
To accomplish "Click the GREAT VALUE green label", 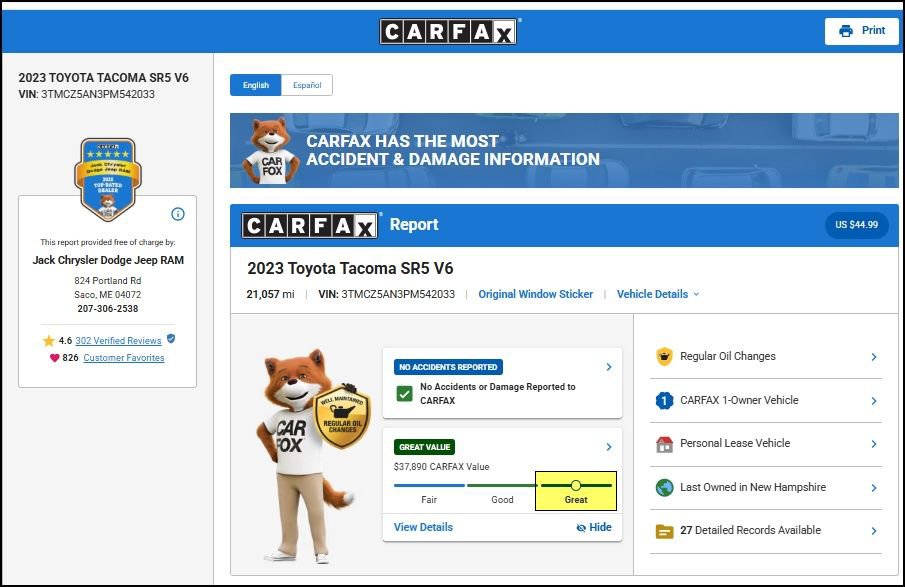I will coord(424,447).
